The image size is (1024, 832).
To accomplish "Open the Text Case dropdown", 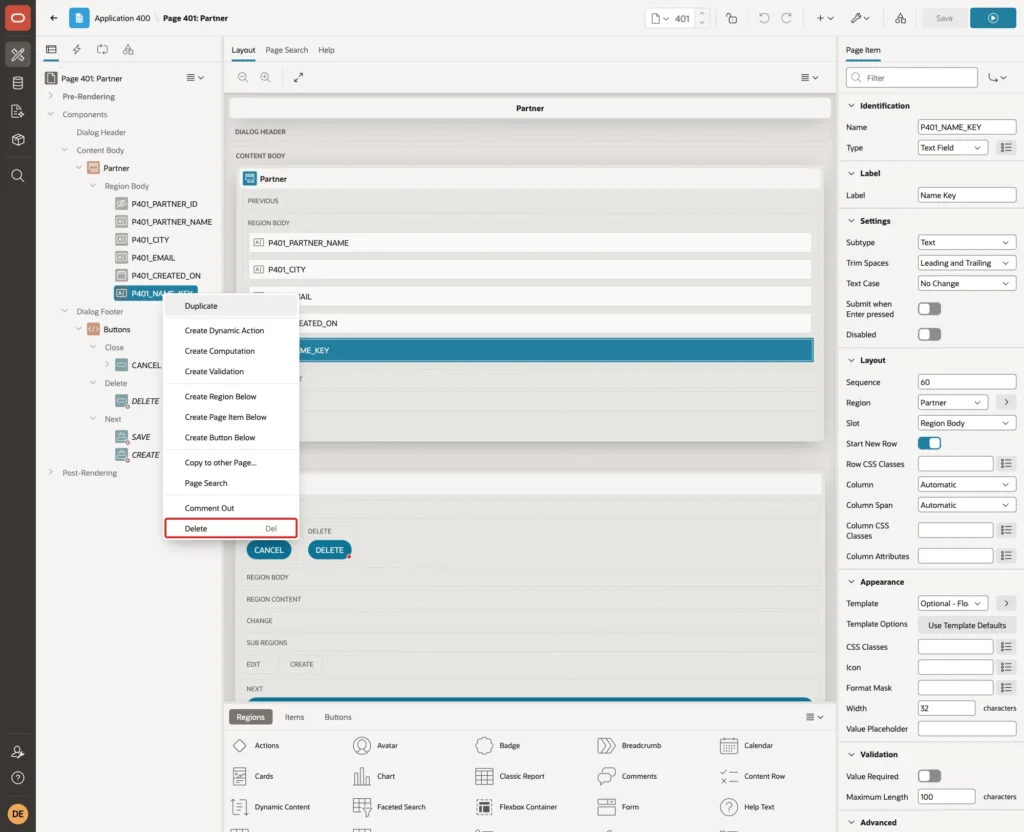I will pyautogui.click(x=967, y=283).
